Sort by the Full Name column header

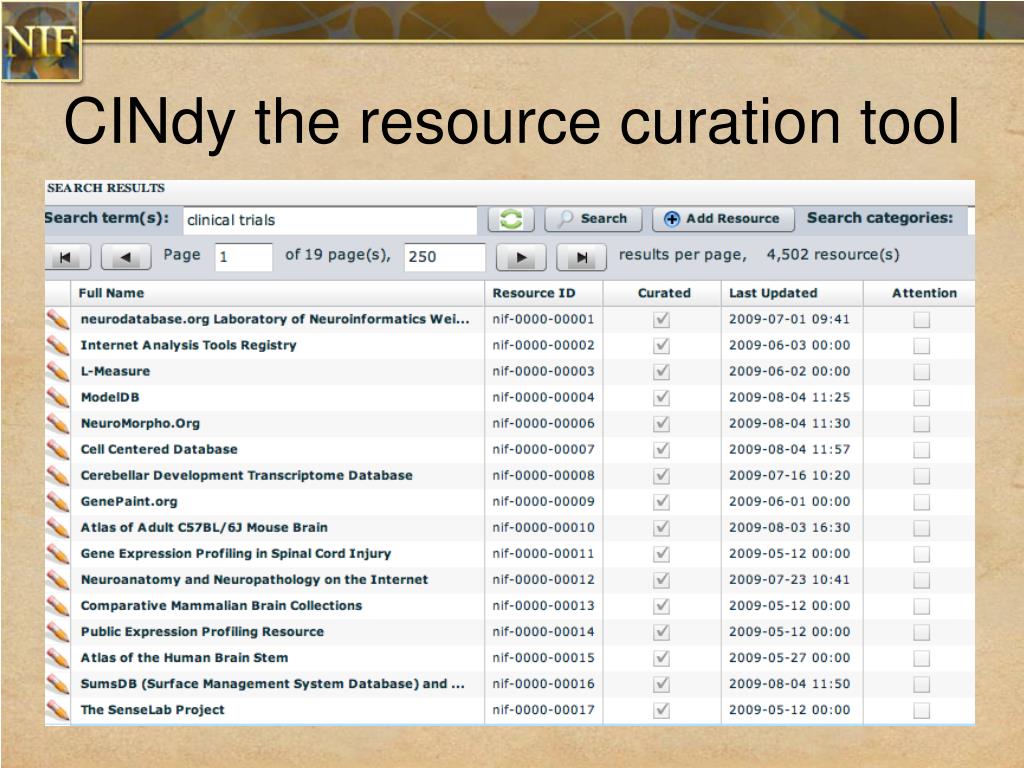pos(278,293)
